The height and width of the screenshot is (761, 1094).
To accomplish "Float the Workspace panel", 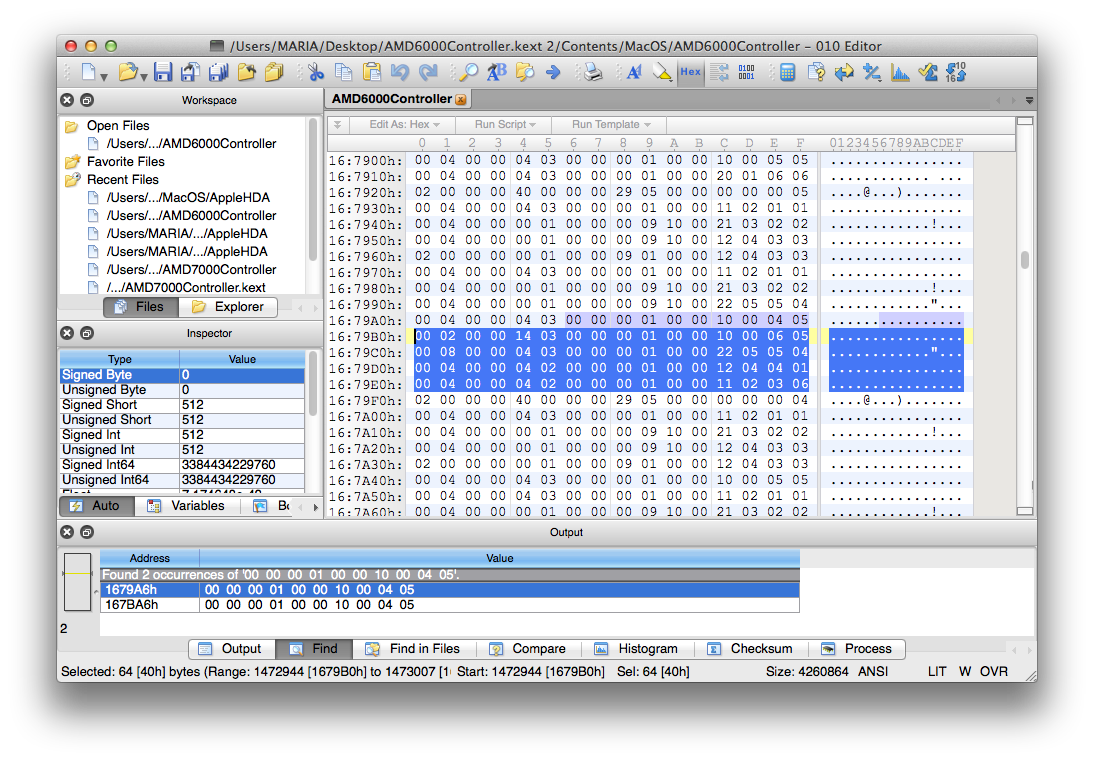I will pos(87,100).
